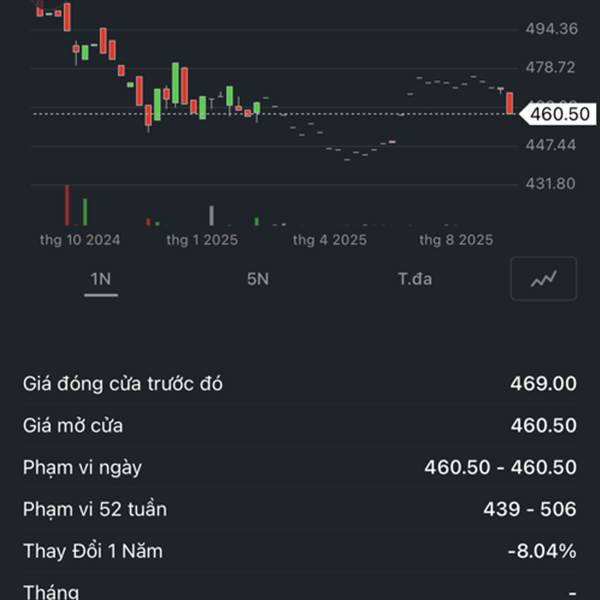Image resolution: width=600 pixels, height=600 pixels.
Task: Switch to the 5N time range tab
Action: 258,279
